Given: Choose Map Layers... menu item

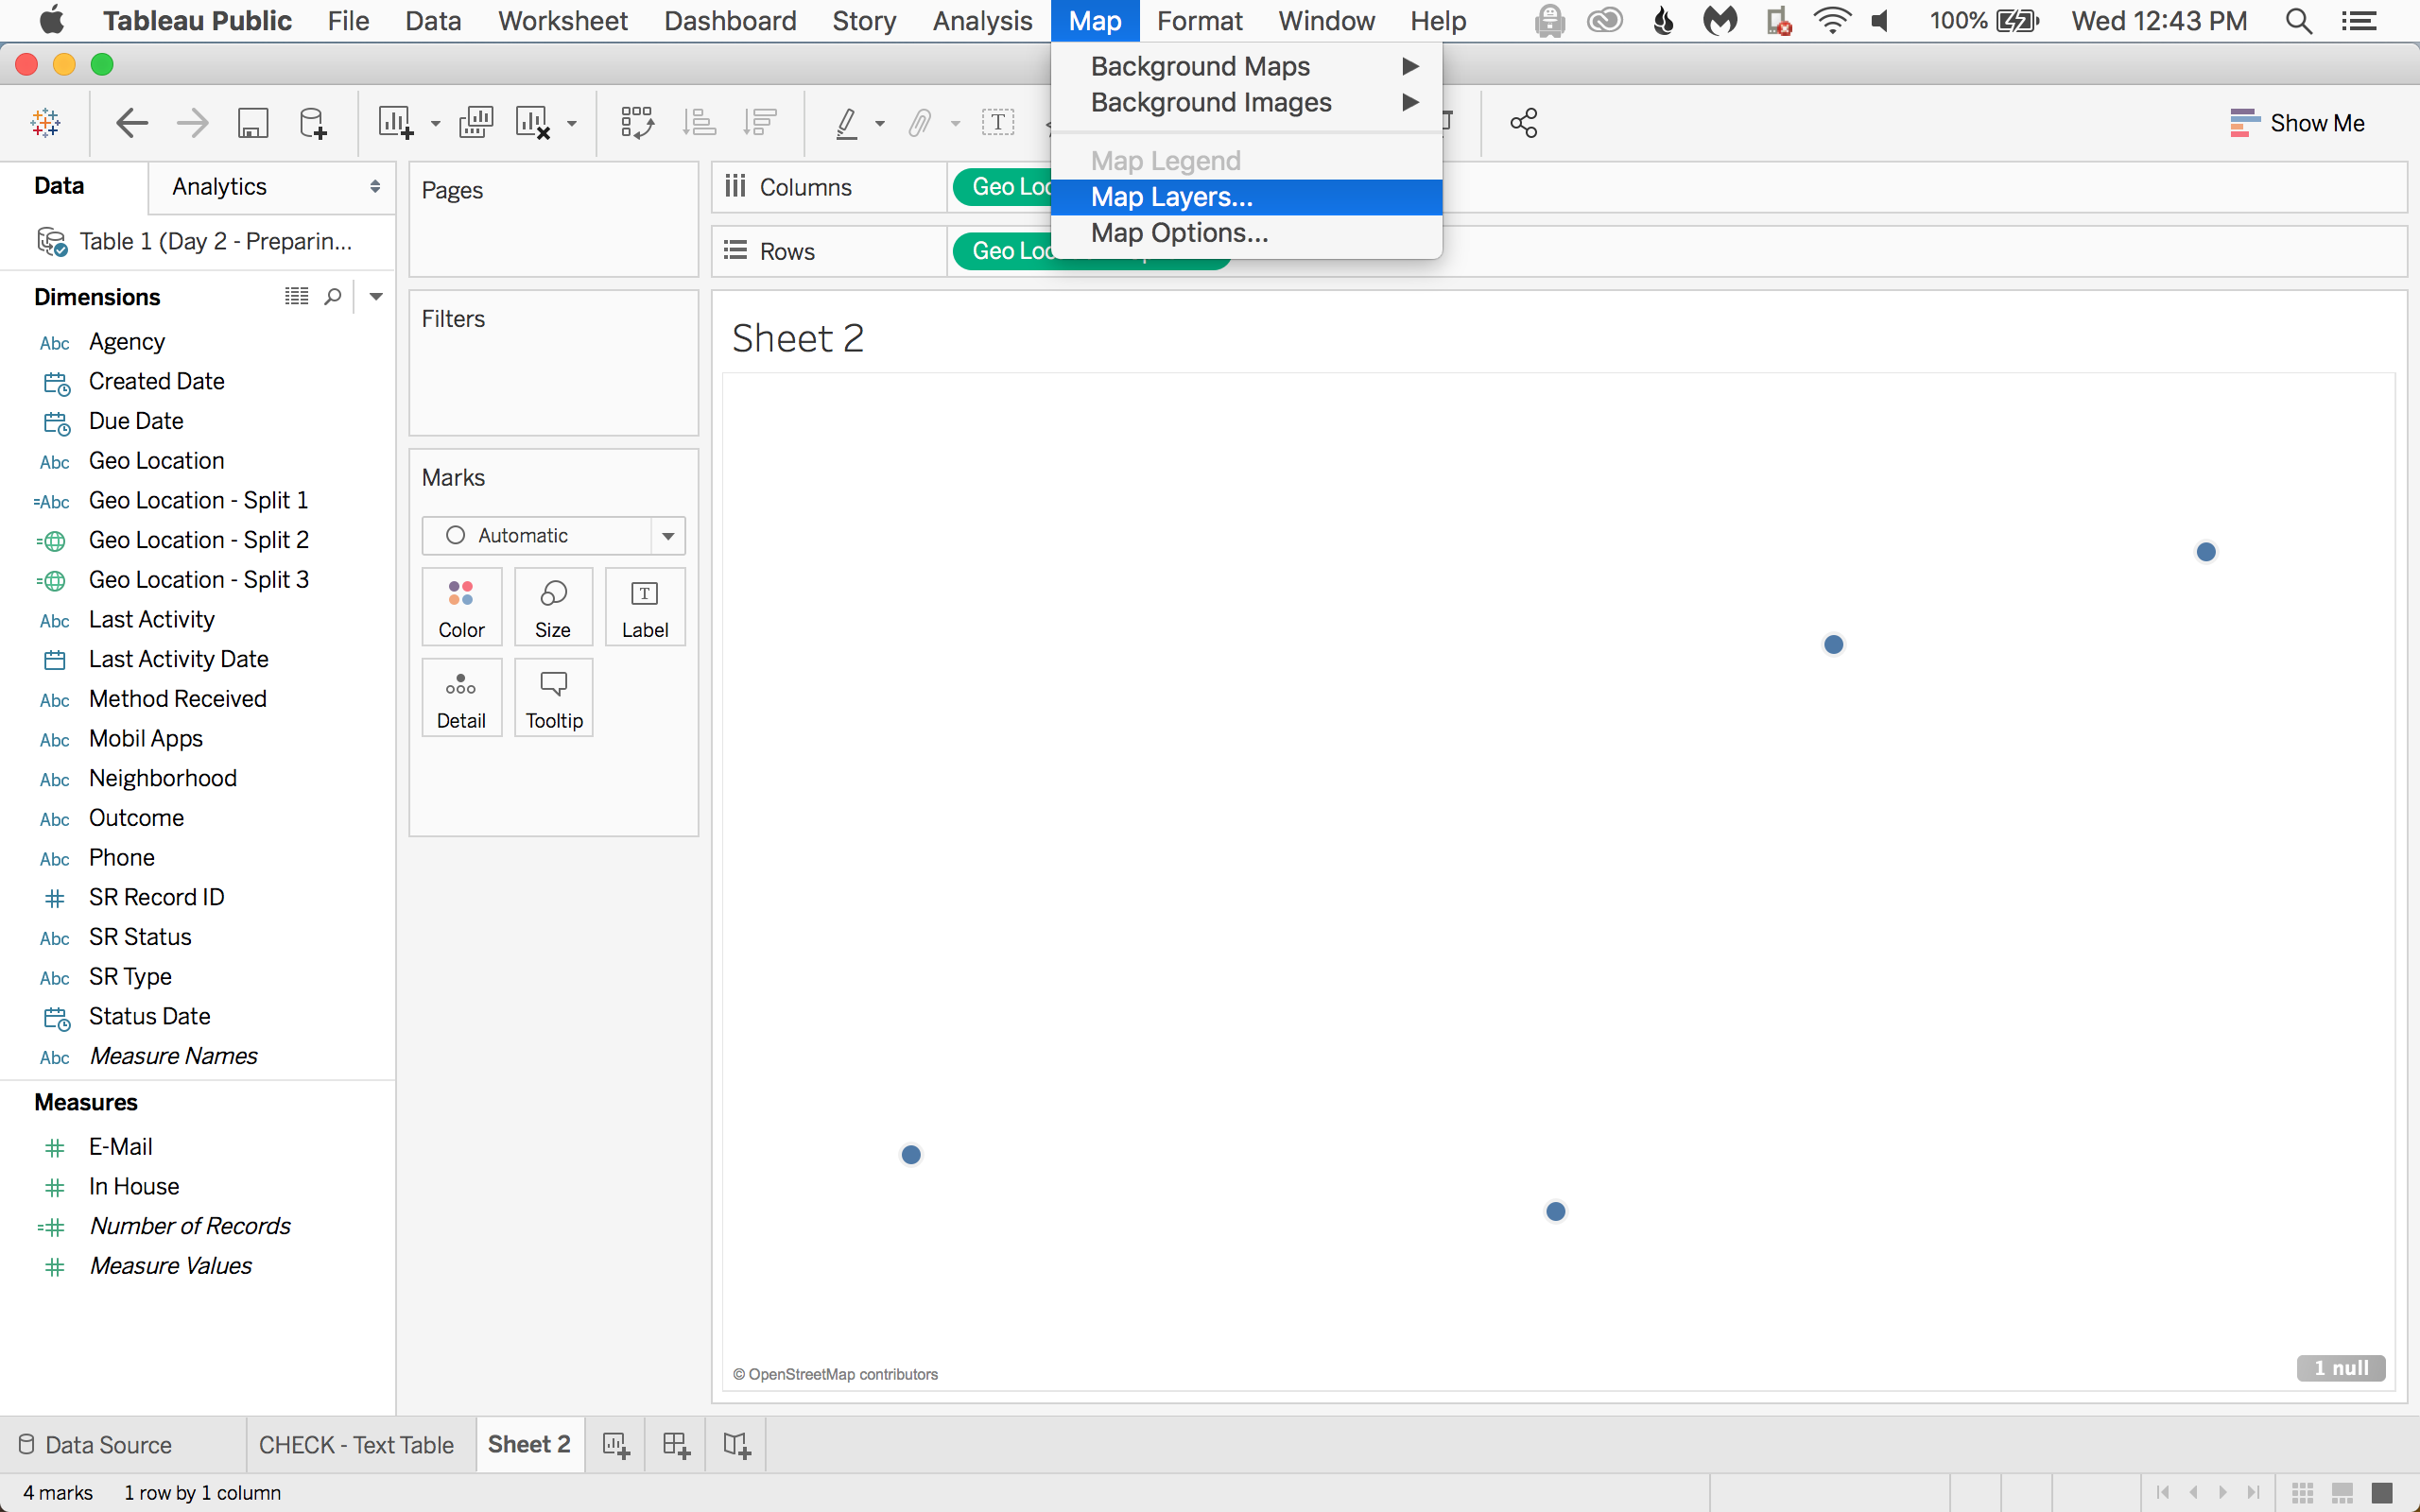Looking at the screenshot, I should (x=1247, y=197).
